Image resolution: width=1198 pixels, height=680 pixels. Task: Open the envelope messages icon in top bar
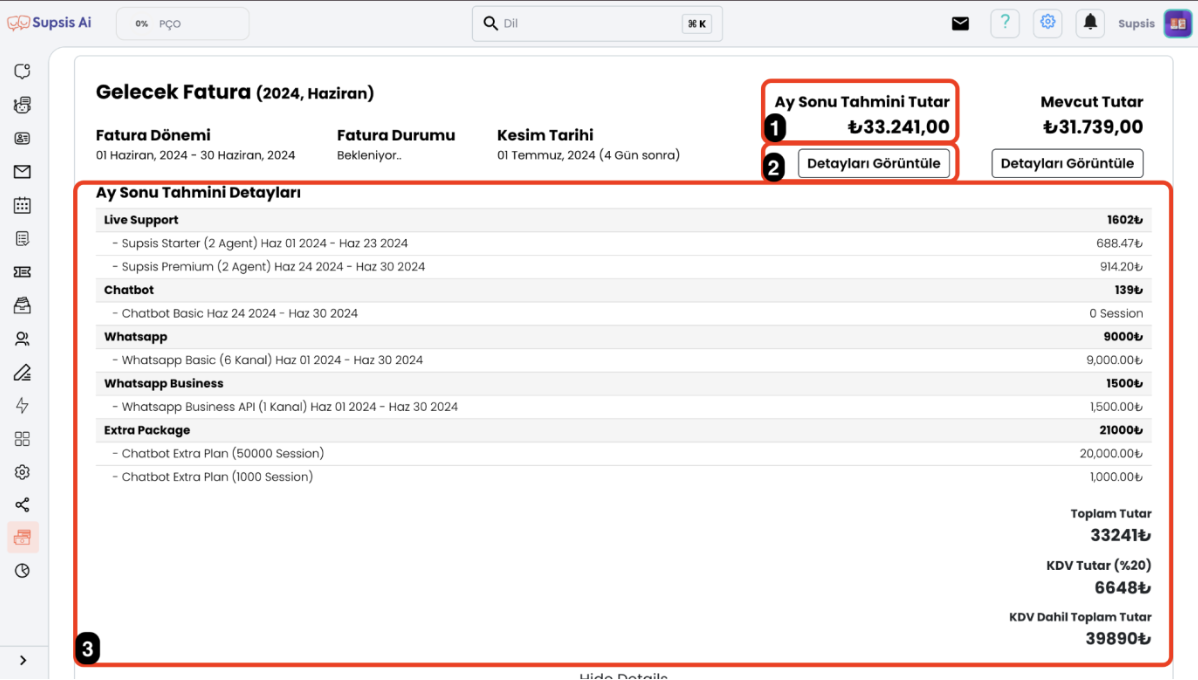tap(960, 24)
